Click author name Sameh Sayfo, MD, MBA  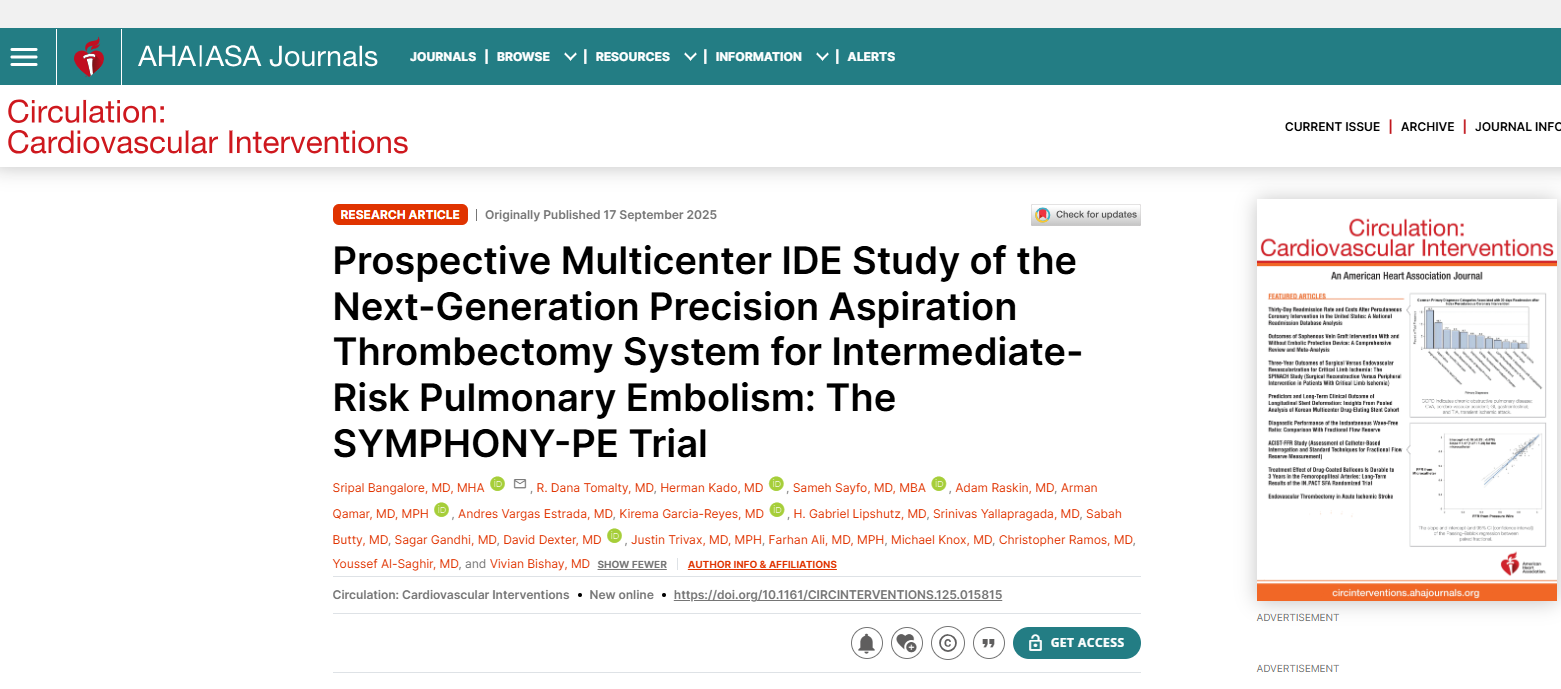859,488
